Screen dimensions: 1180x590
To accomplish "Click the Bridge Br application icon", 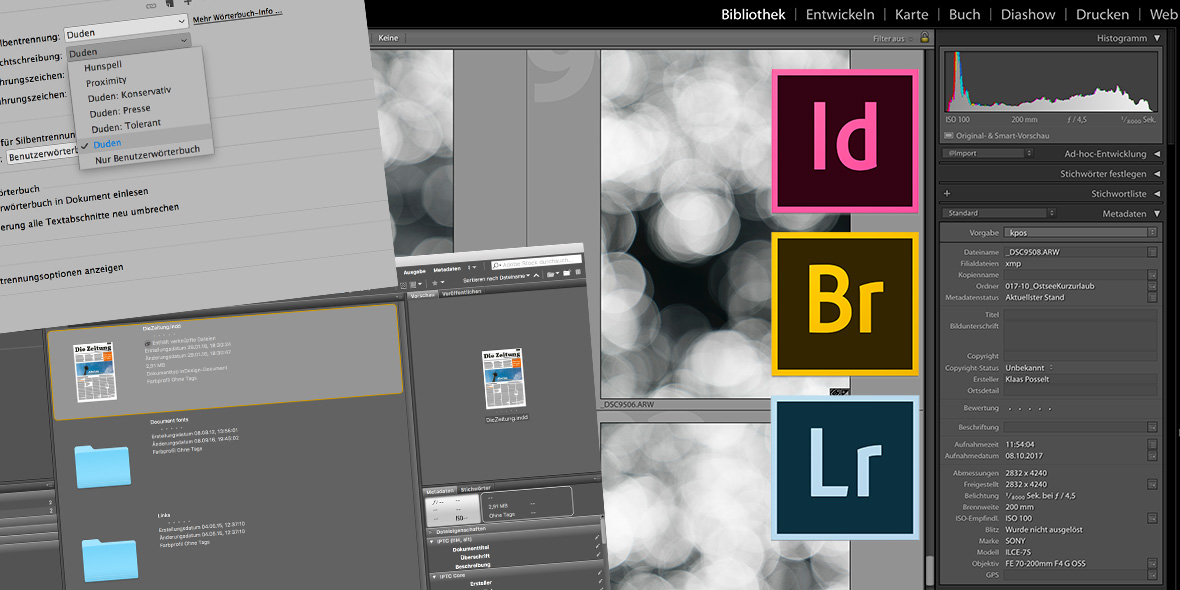I will tap(845, 303).
